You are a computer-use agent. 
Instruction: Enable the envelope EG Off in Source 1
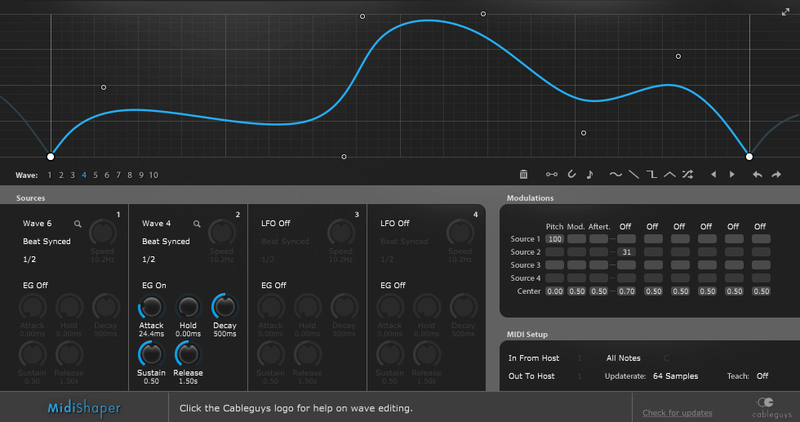(36, 285)
